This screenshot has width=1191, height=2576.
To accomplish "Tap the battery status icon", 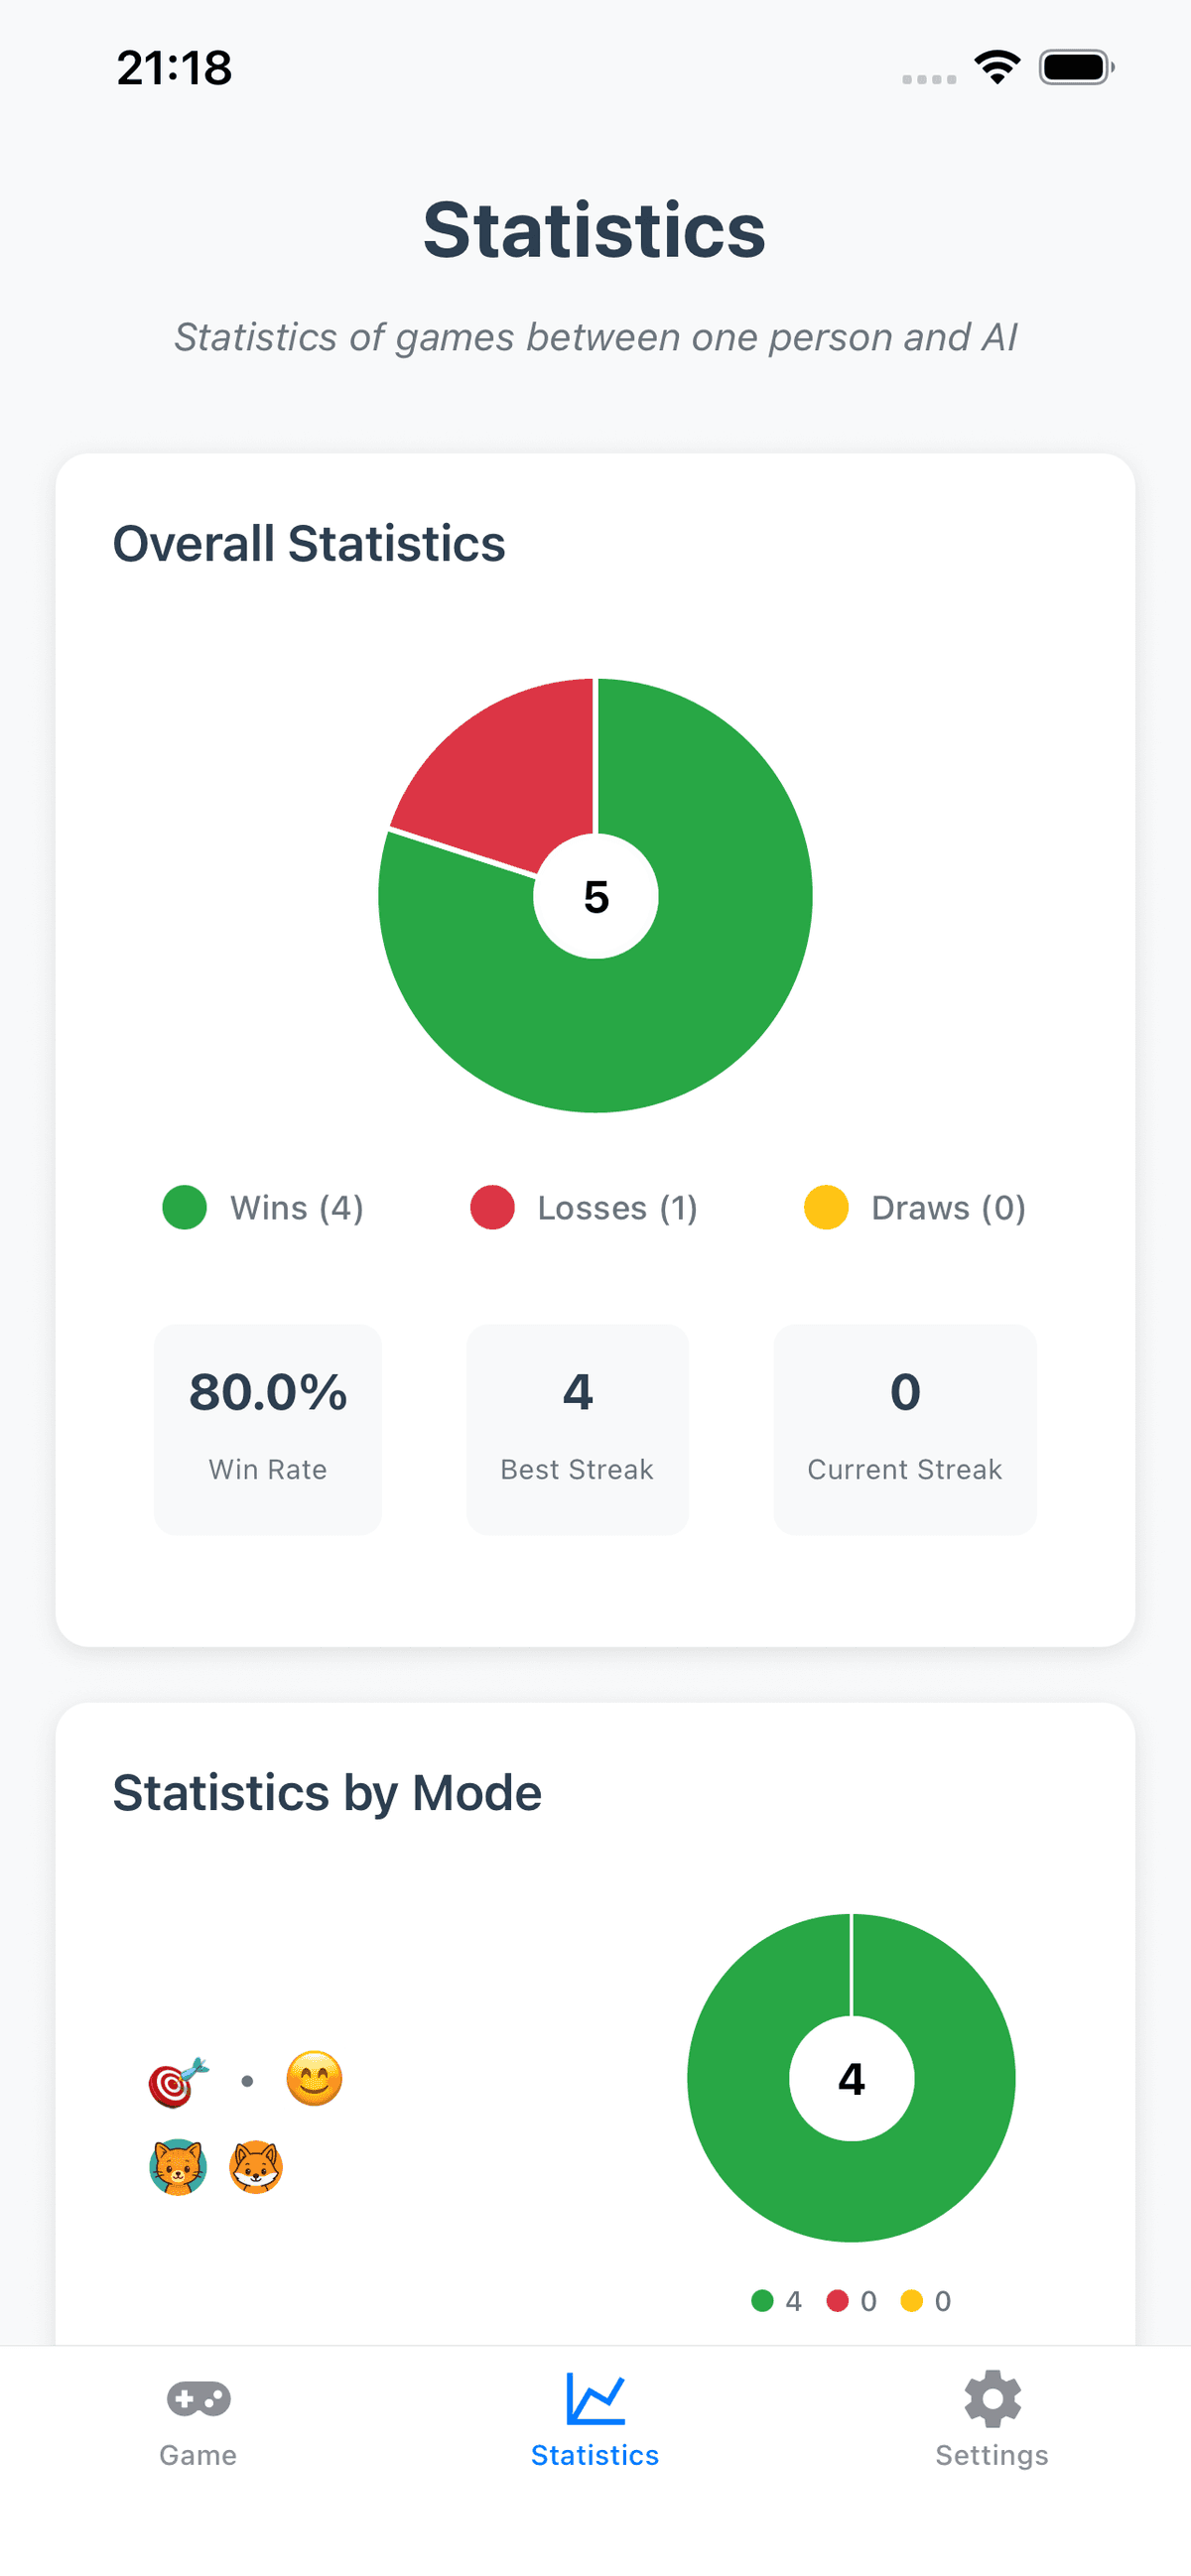I will click(x=1076, y=67).
